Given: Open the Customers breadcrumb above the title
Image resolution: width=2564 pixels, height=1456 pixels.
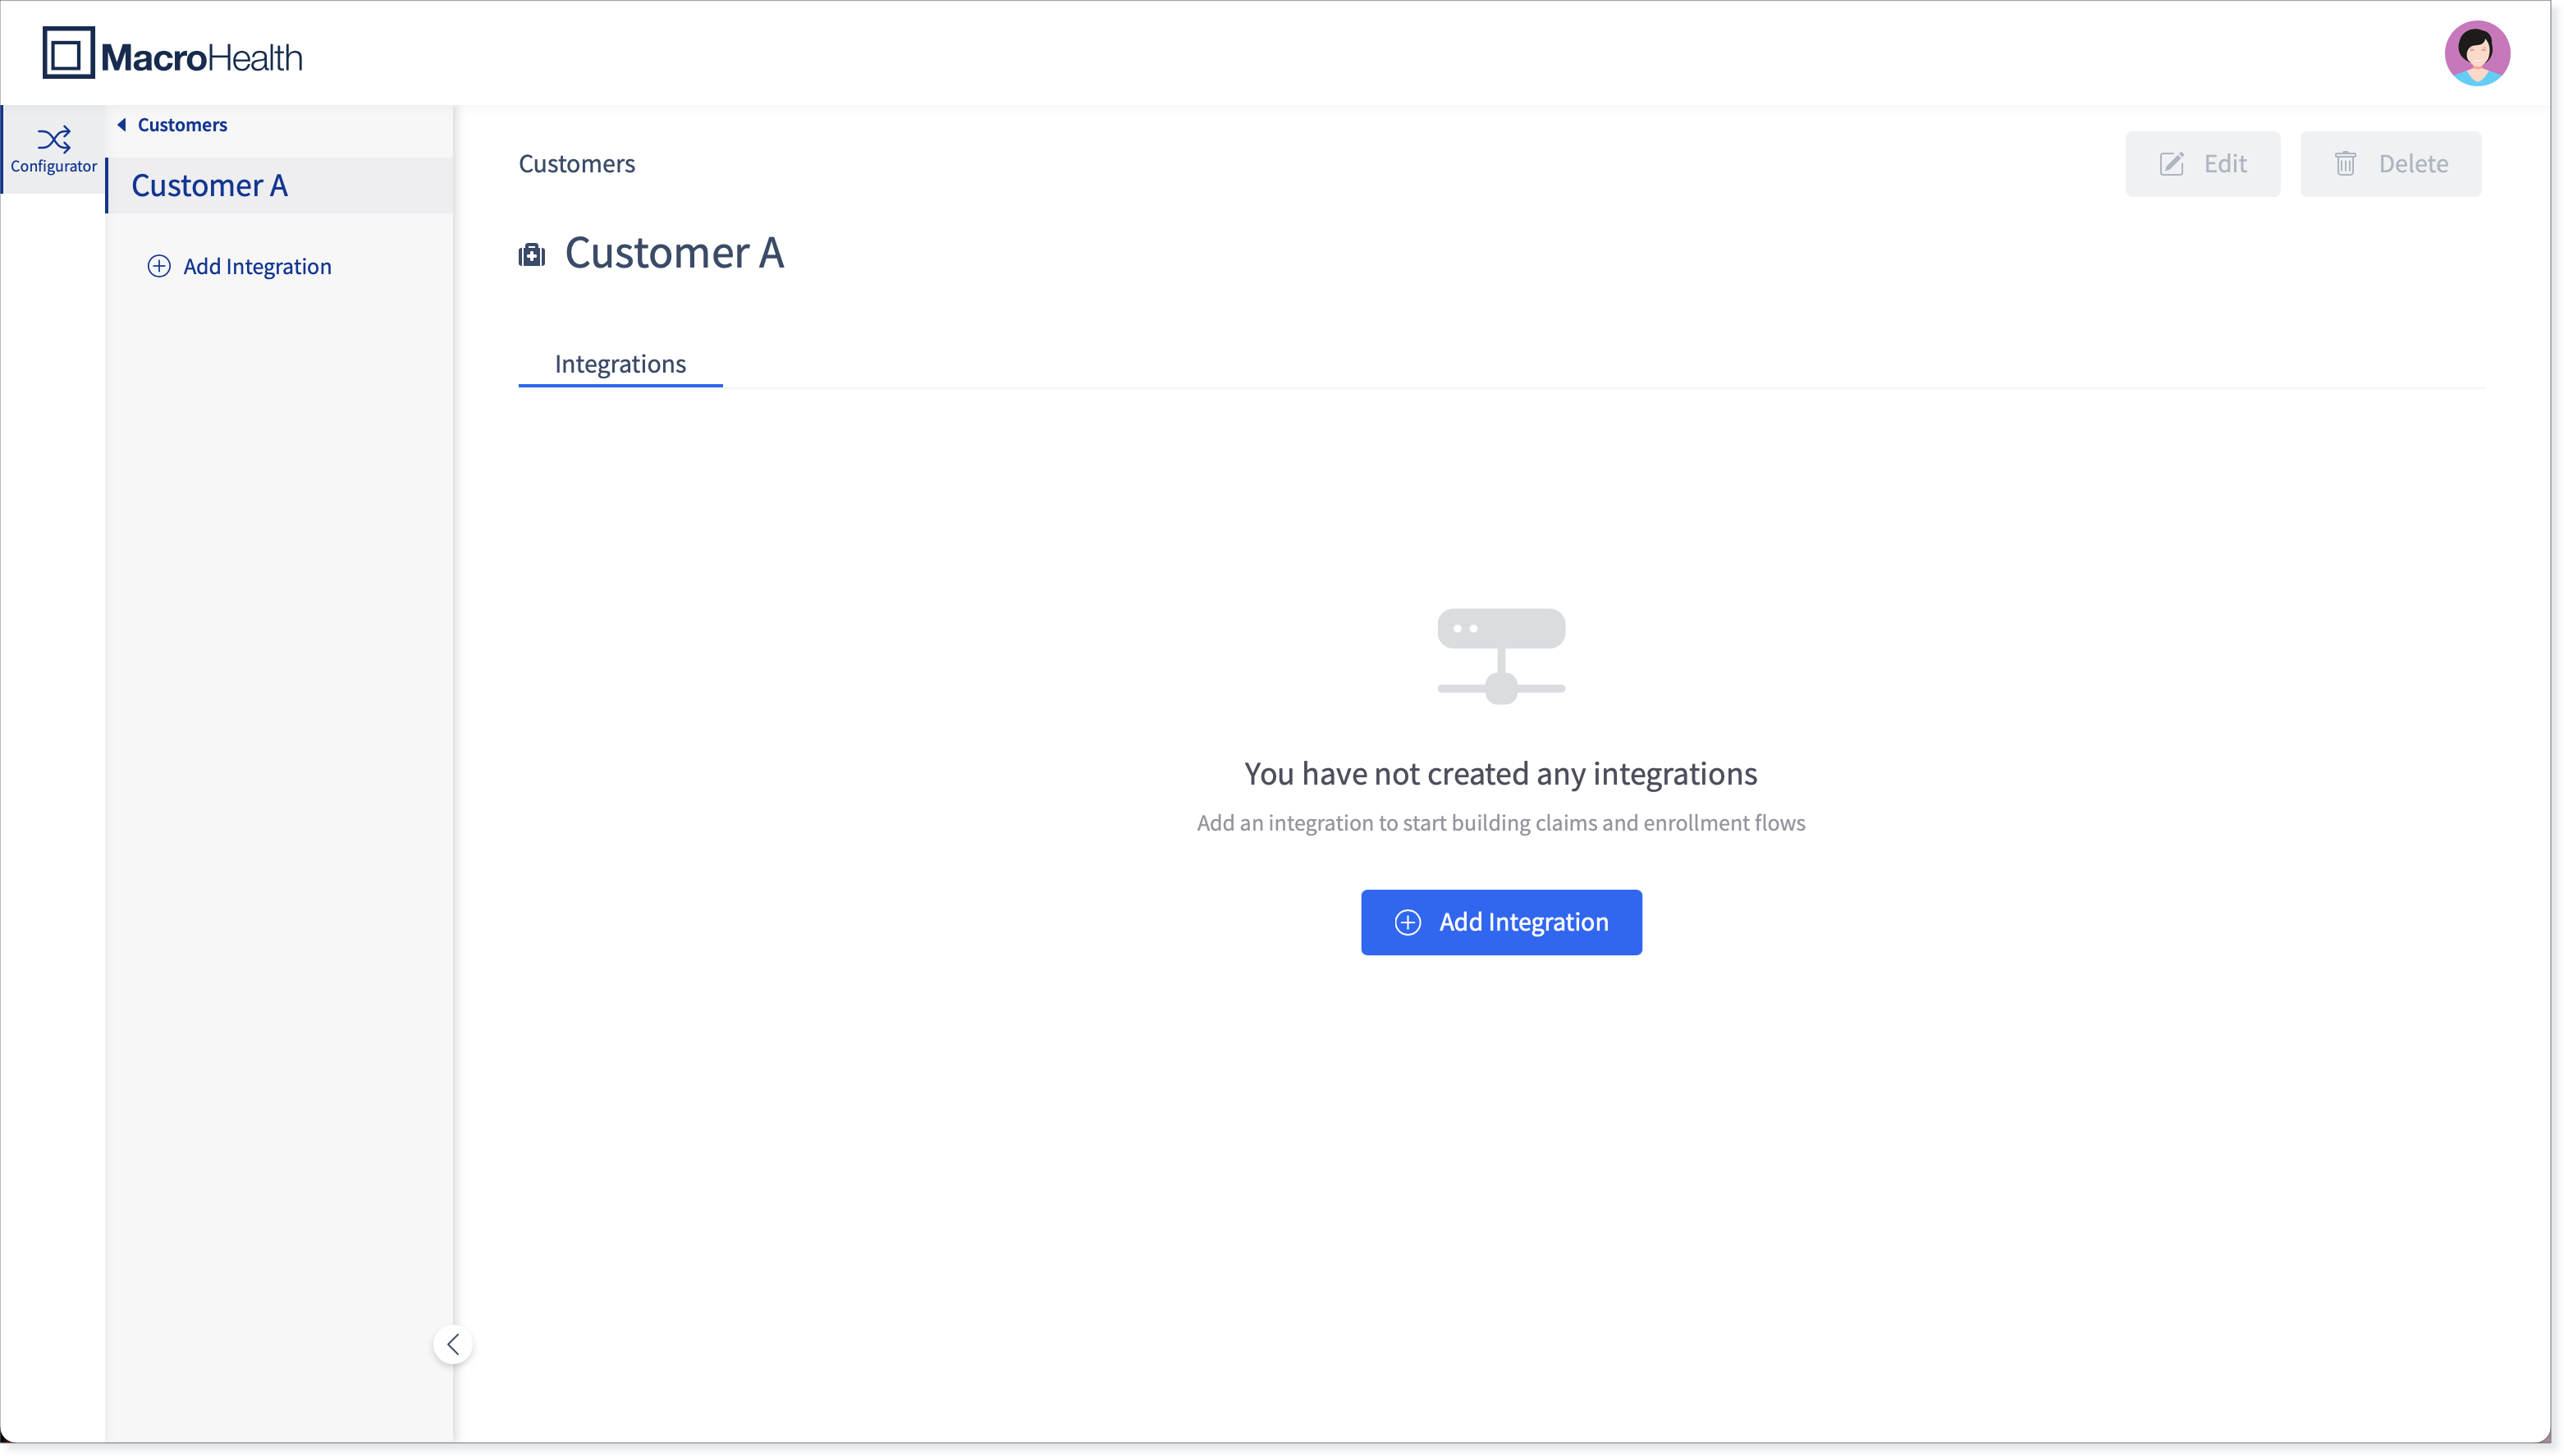Looking at the screenshot, I should pyautogui.click(x=577, y=164).
